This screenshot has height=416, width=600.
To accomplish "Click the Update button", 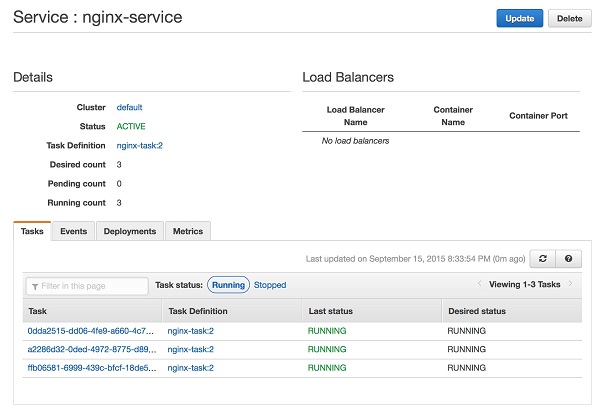I will pyautogui.click(x=520, y=18).
